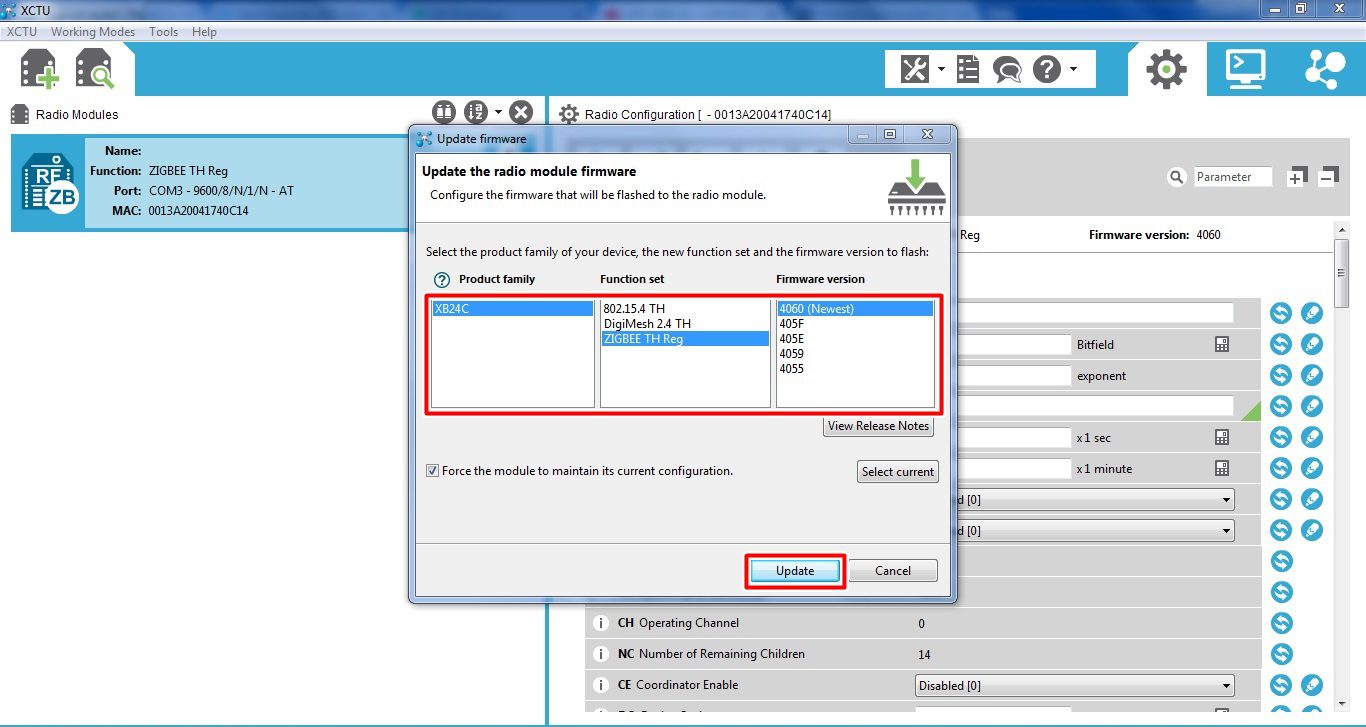Show info for NC Number of Remaining Children
The width and height of the screenshot is (1366, 727).
pyautogui.click(x=601, y=654)
